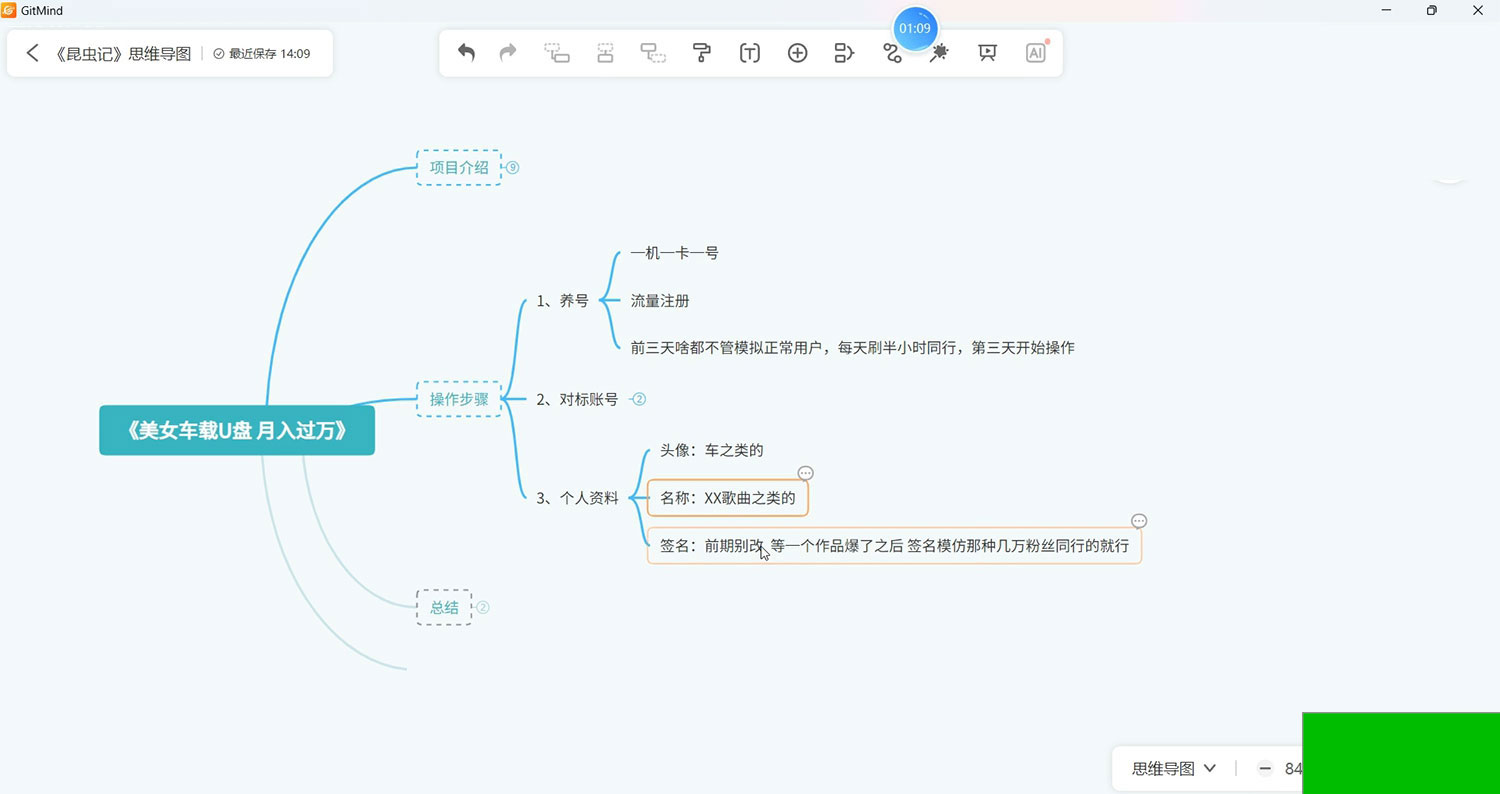Viewport: 1500px width, 794px height.
Task: Expand the 对标账号 collapsed children badge
Action: click(639, 399)
